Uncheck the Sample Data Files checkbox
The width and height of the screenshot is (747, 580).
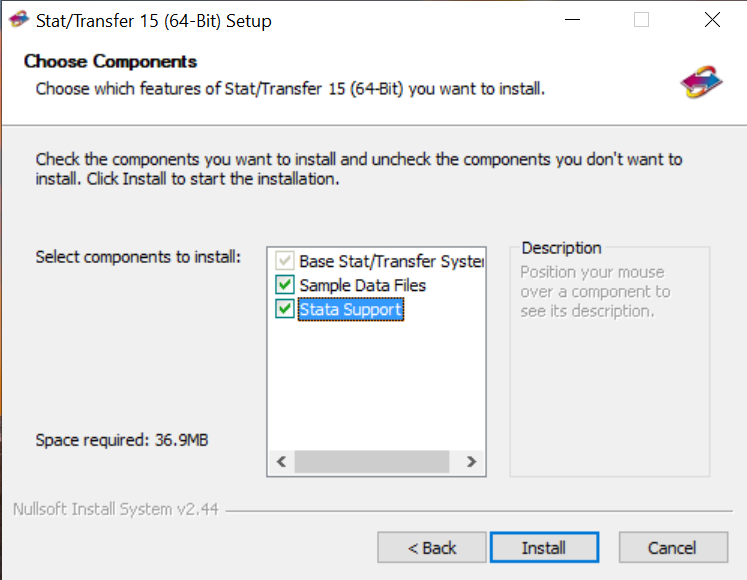pos(284,285)
